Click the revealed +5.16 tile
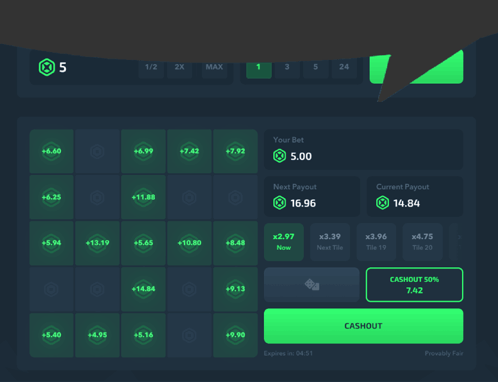The width and height of the screenshot is (498, 382). point(143,335)
